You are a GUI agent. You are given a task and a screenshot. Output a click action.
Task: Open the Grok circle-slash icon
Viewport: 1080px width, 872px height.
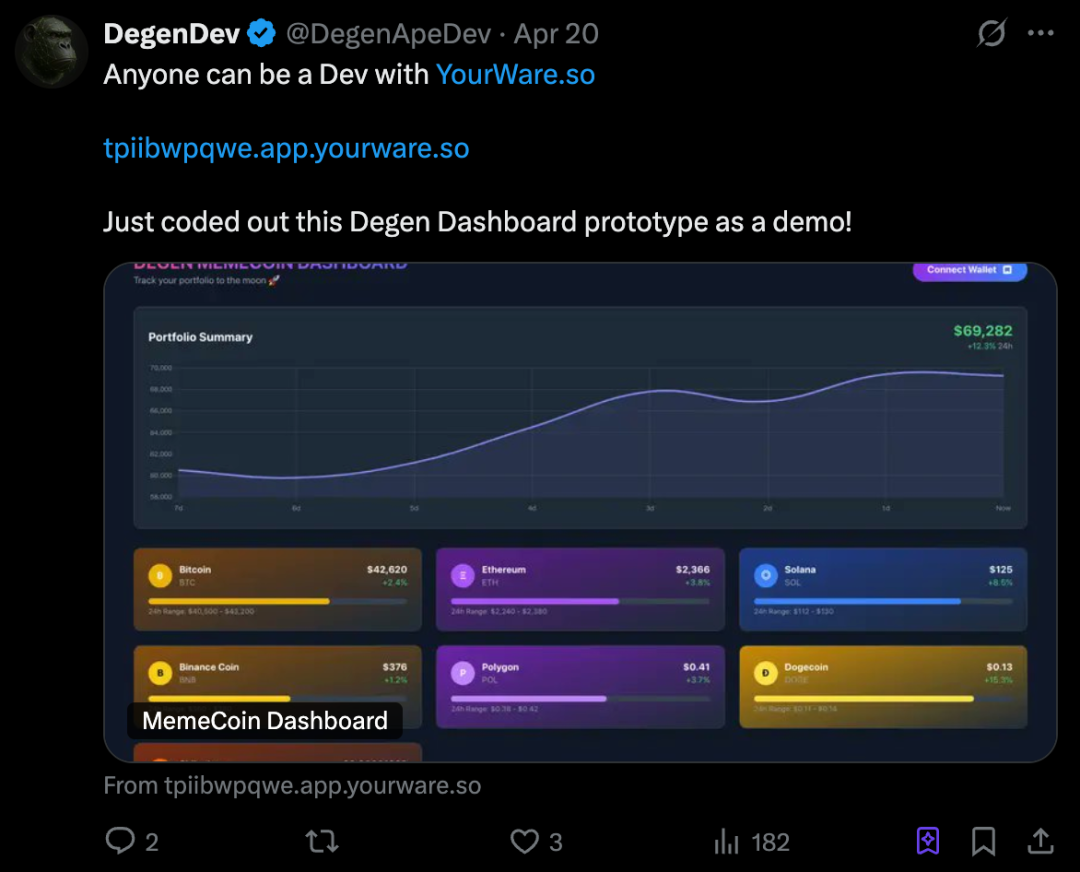pyautogui.click(x=991, y=34)
